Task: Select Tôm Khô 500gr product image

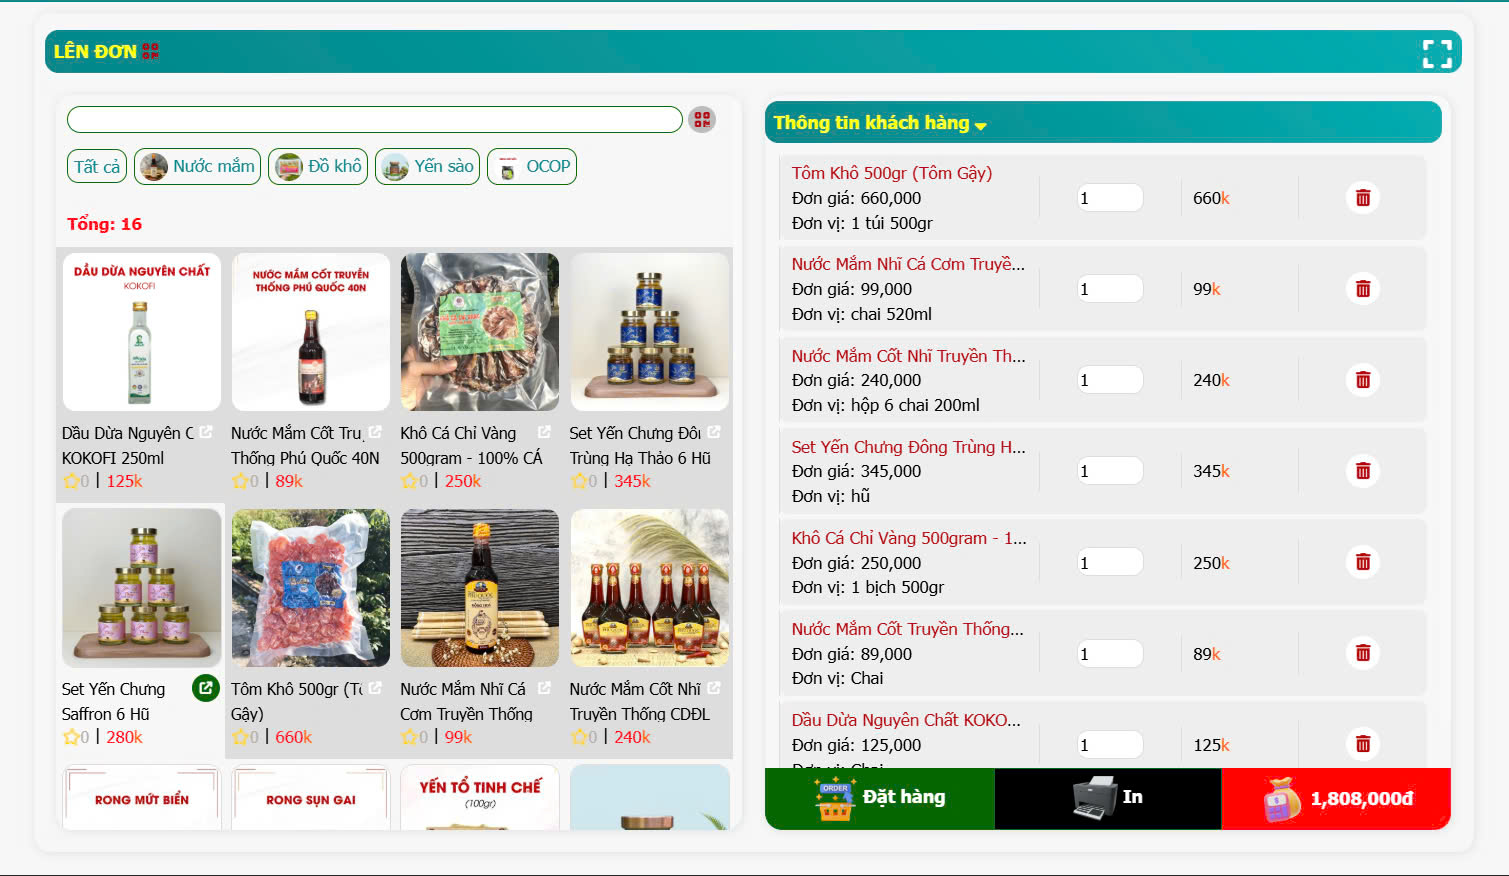Action: [311, 588]
